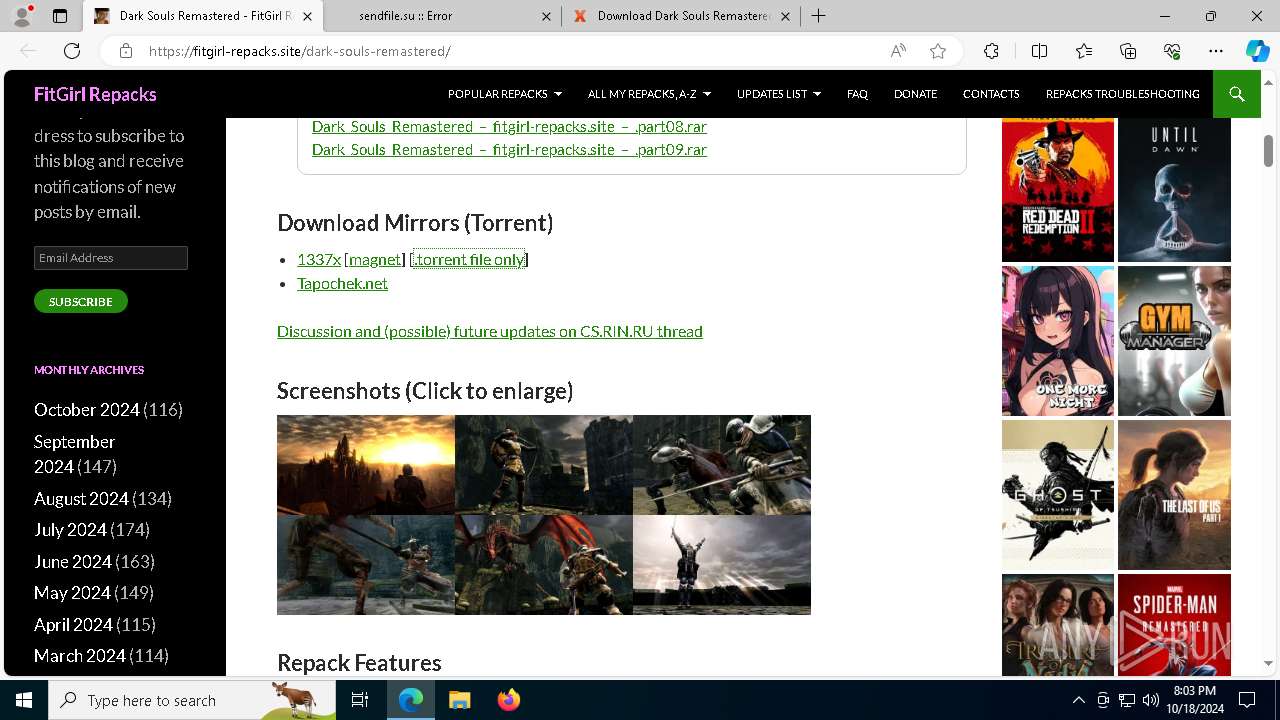Open Until Dawn game cover
1280x720 pixels.
pyautogui.click(x=1174, y=190)
